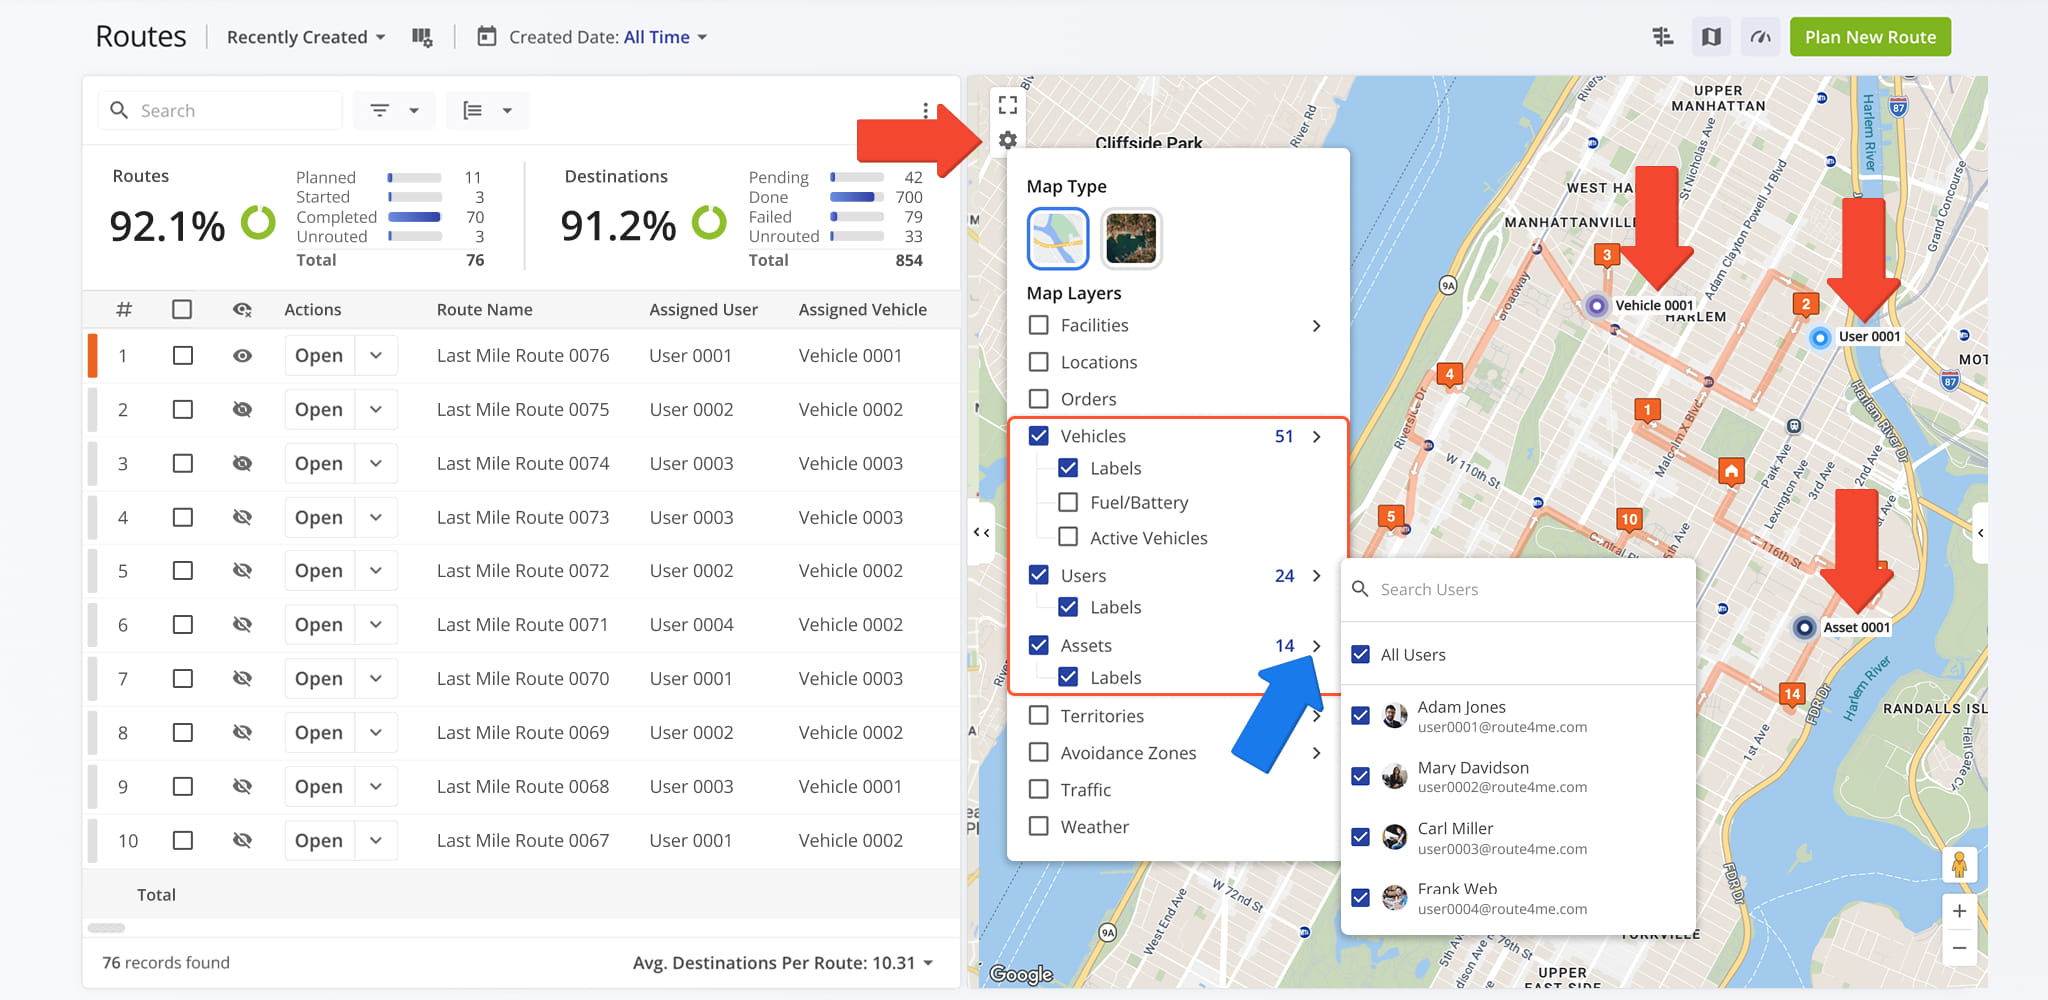This screenshot has height=1000, width=2048.
Task: Uncheck All Users checkbox
Action: coord(1360,655)
